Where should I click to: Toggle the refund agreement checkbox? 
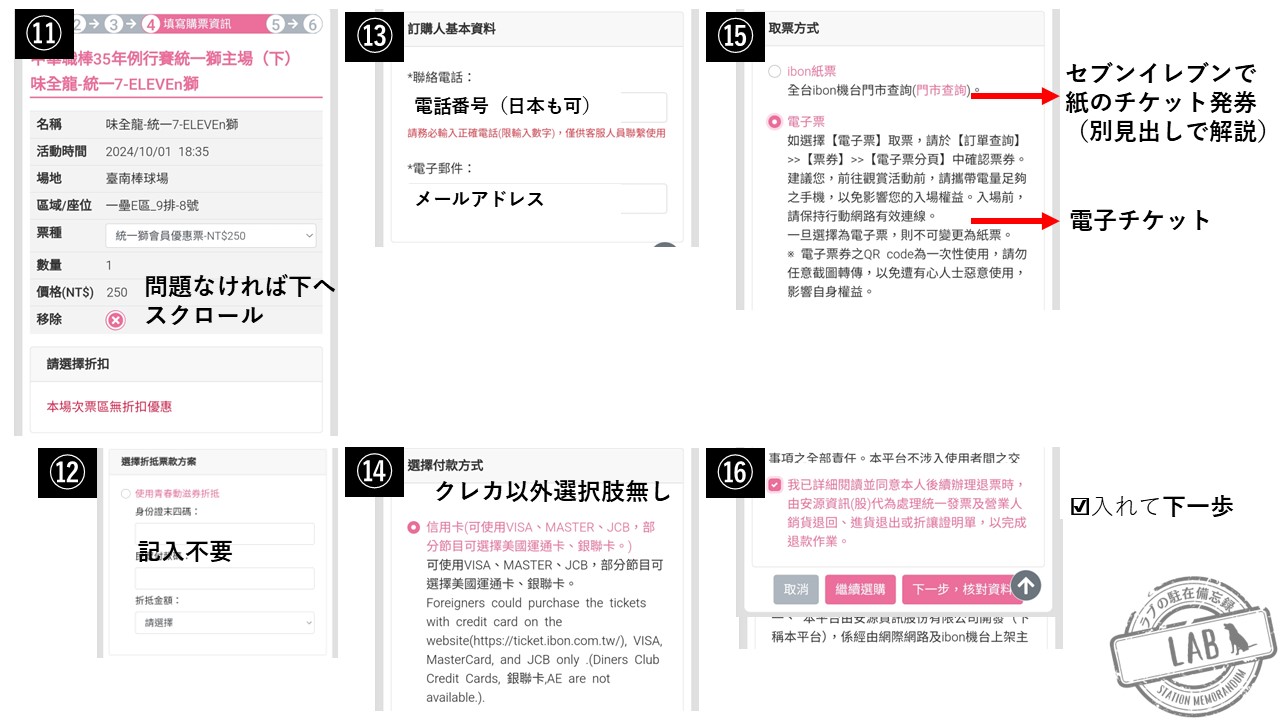coord(775,485)
